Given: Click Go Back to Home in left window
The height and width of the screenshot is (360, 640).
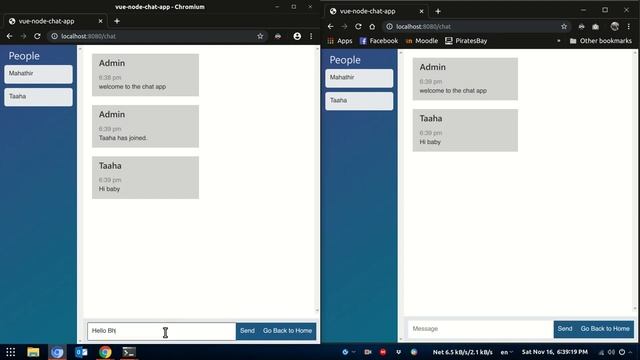Looking at the screenshot, I should [287, 331].
